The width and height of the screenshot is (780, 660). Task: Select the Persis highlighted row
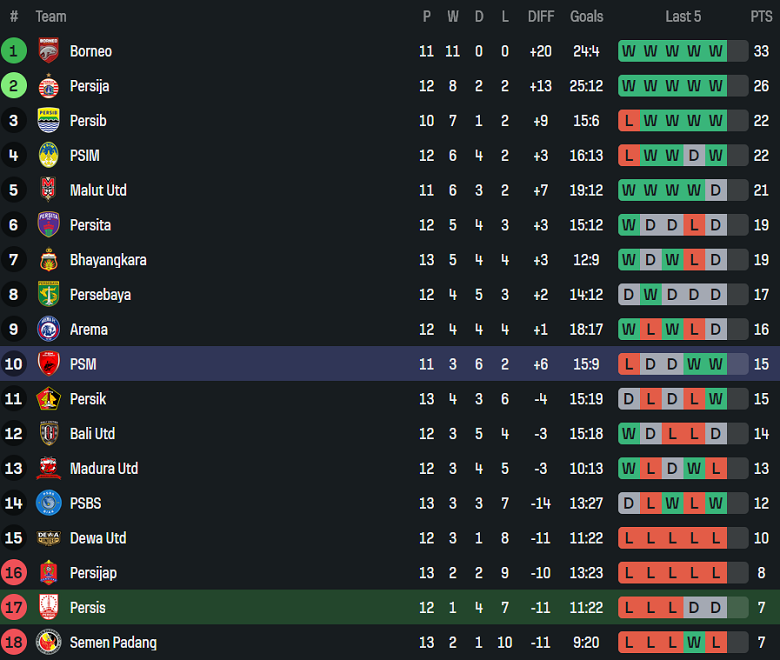tap(390, 608)
